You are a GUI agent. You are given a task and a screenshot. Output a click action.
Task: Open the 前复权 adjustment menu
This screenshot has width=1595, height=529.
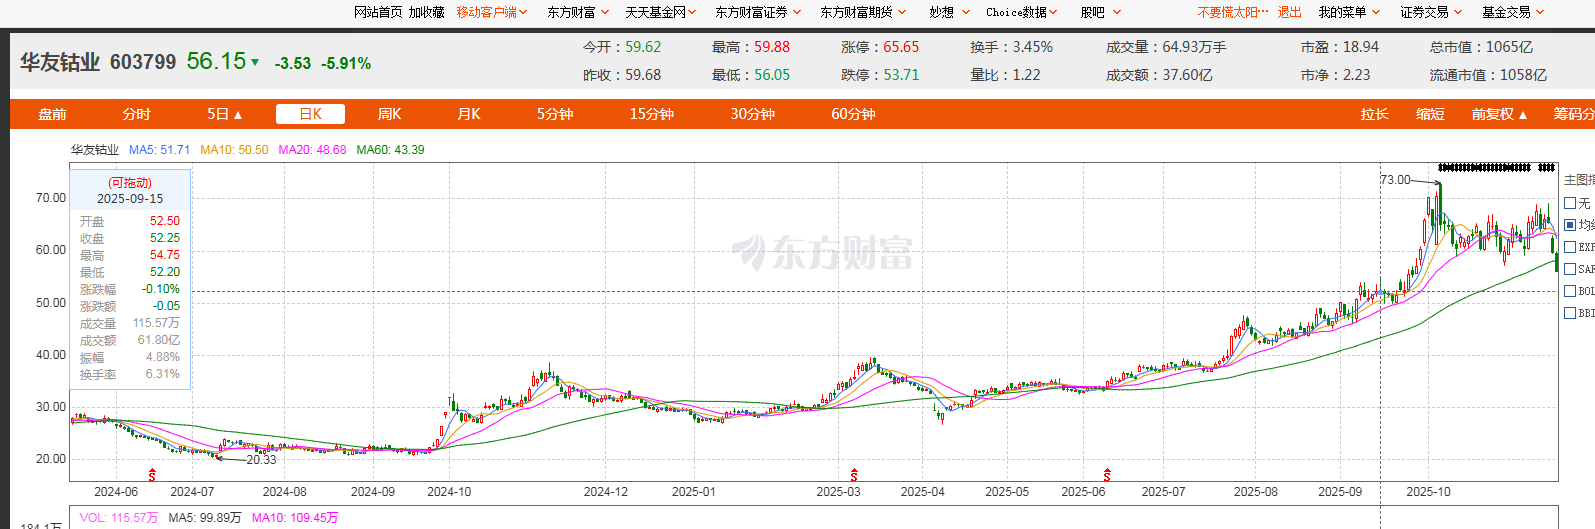[1499, 114]
